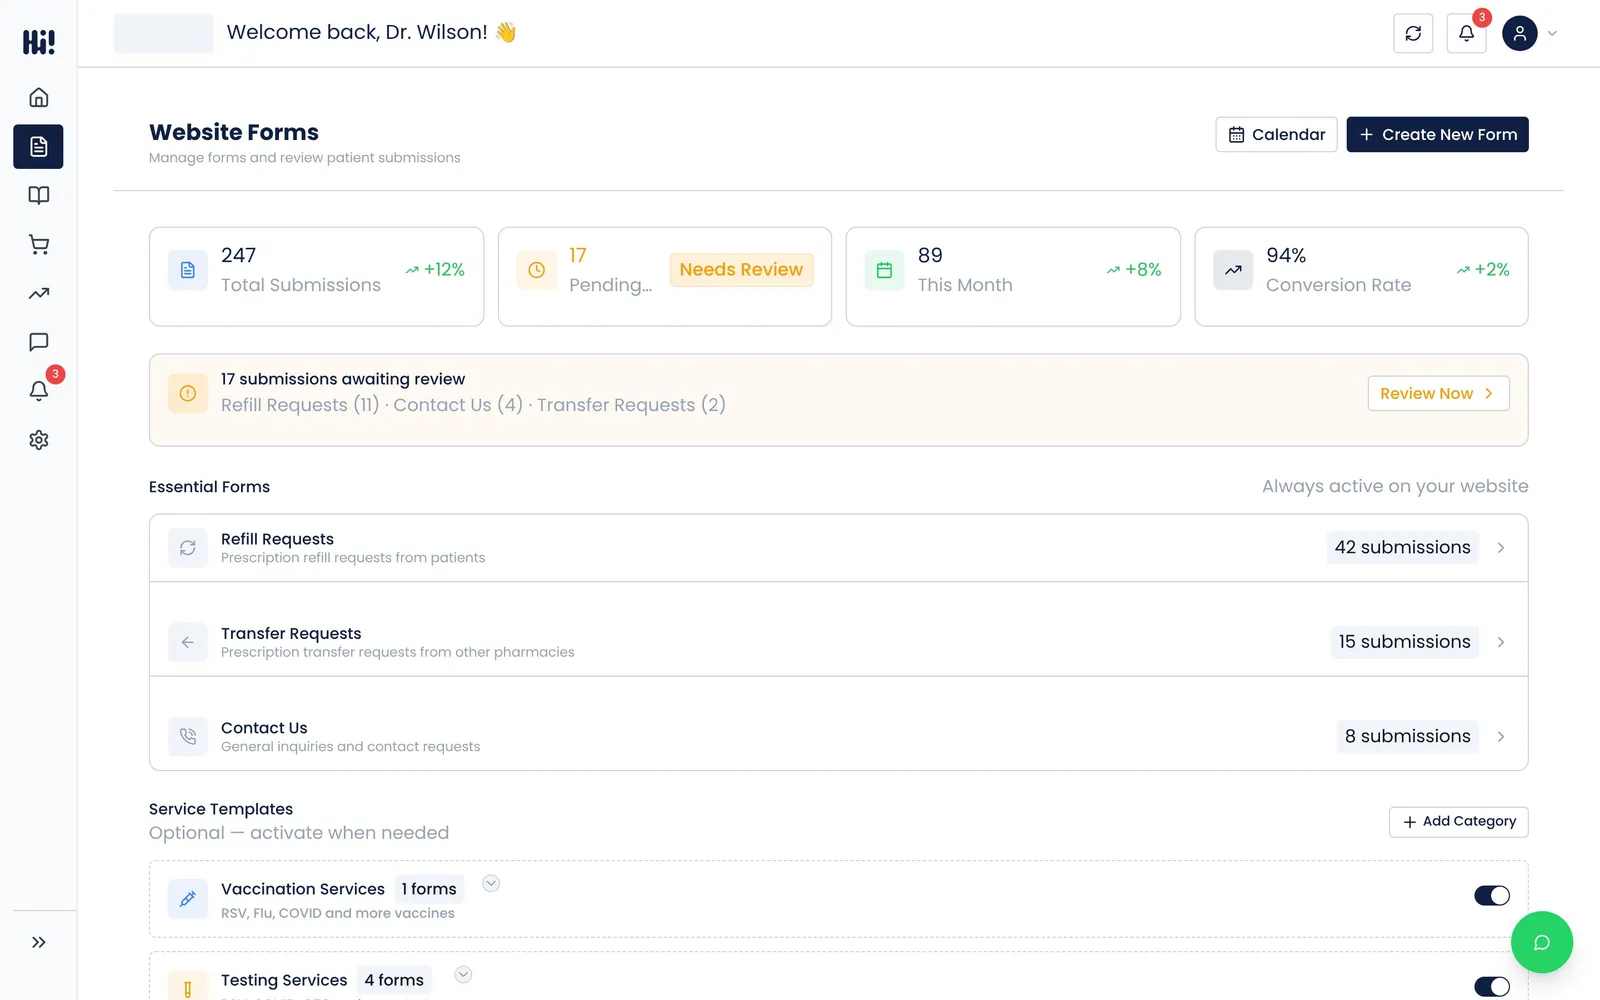Open Contact Us row chevron

(x=1501, y=737)
